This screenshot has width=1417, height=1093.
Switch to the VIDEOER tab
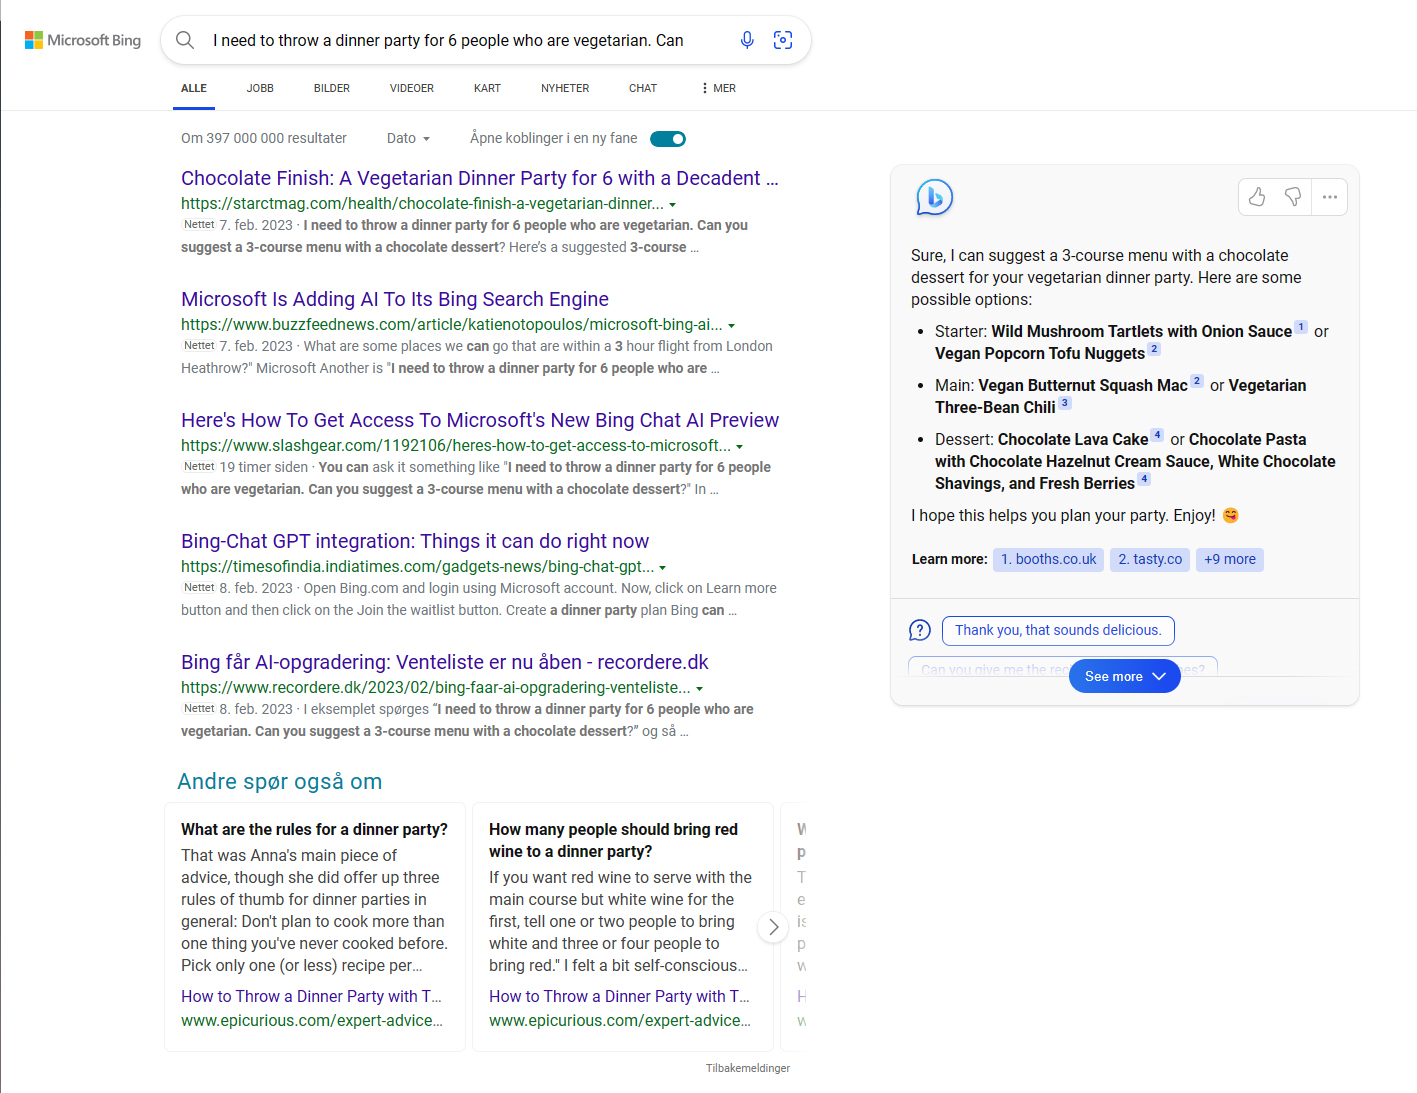(412, 88)
